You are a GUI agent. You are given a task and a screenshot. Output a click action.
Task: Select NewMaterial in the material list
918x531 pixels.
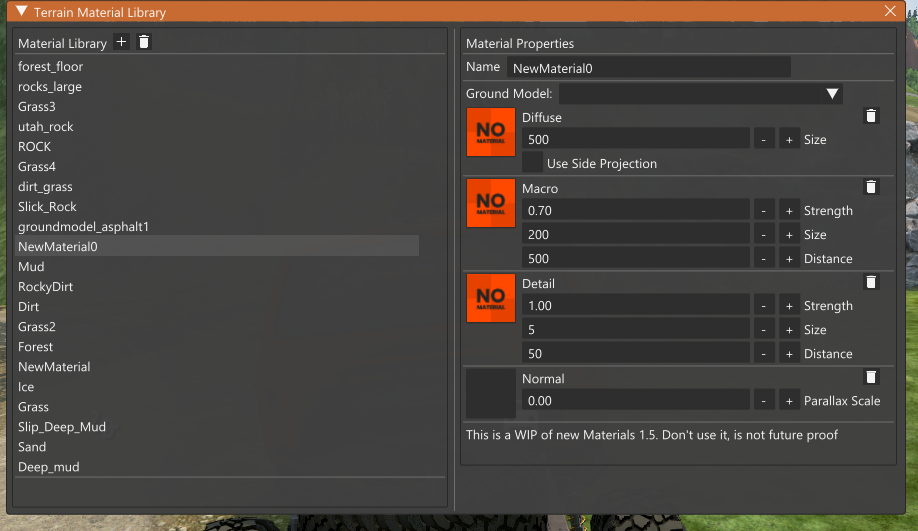pyautogui.click(x=217, y=366)
